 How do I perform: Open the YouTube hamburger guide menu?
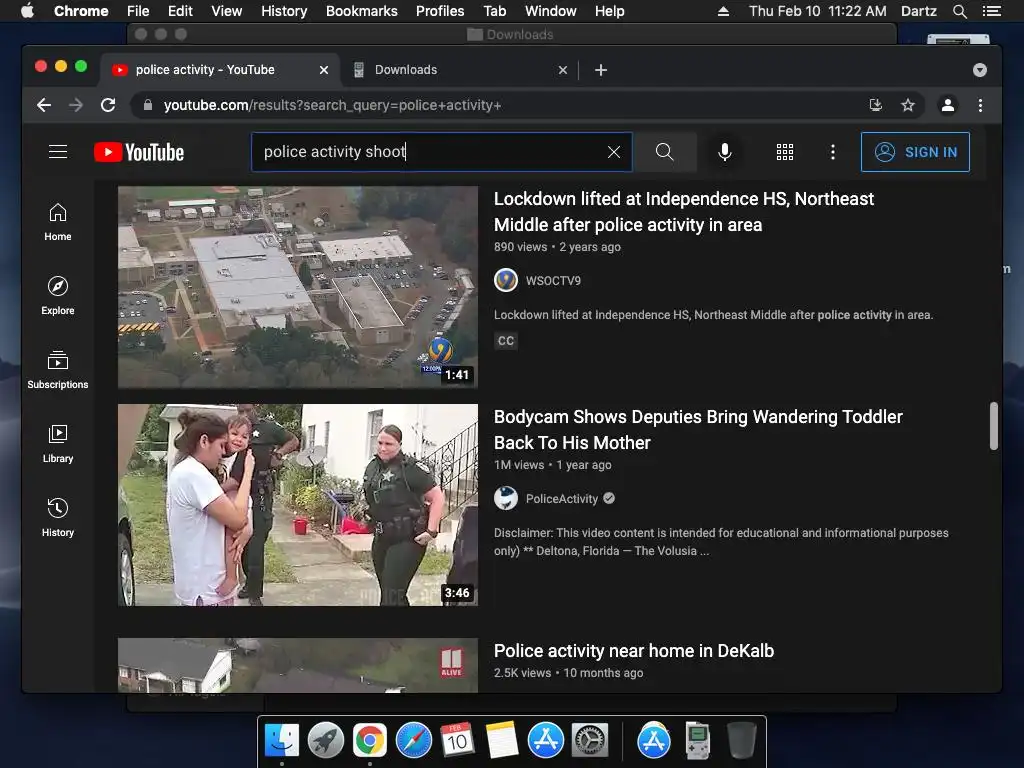pos(58,152)
